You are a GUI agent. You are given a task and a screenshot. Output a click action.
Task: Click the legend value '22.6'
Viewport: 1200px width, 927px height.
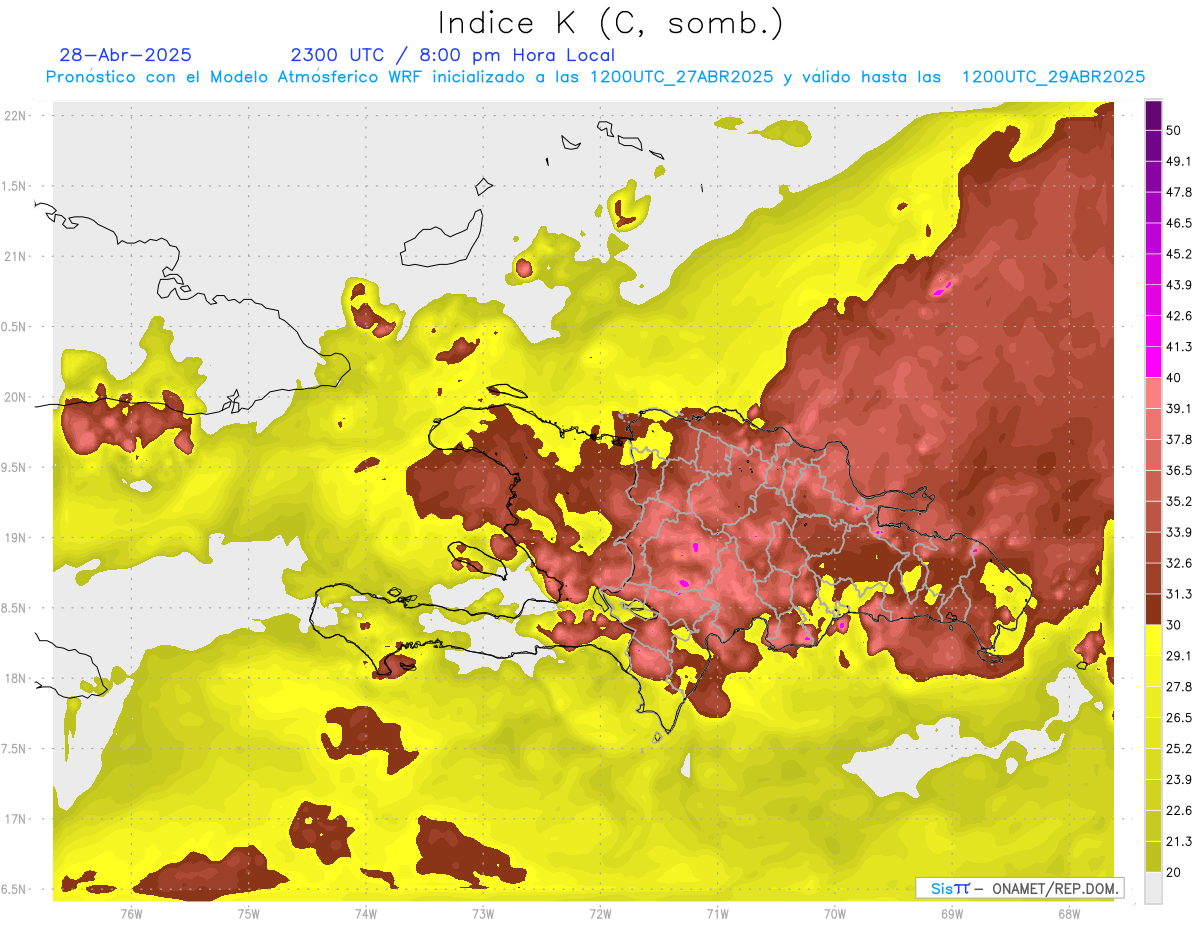pos(1179,810)
